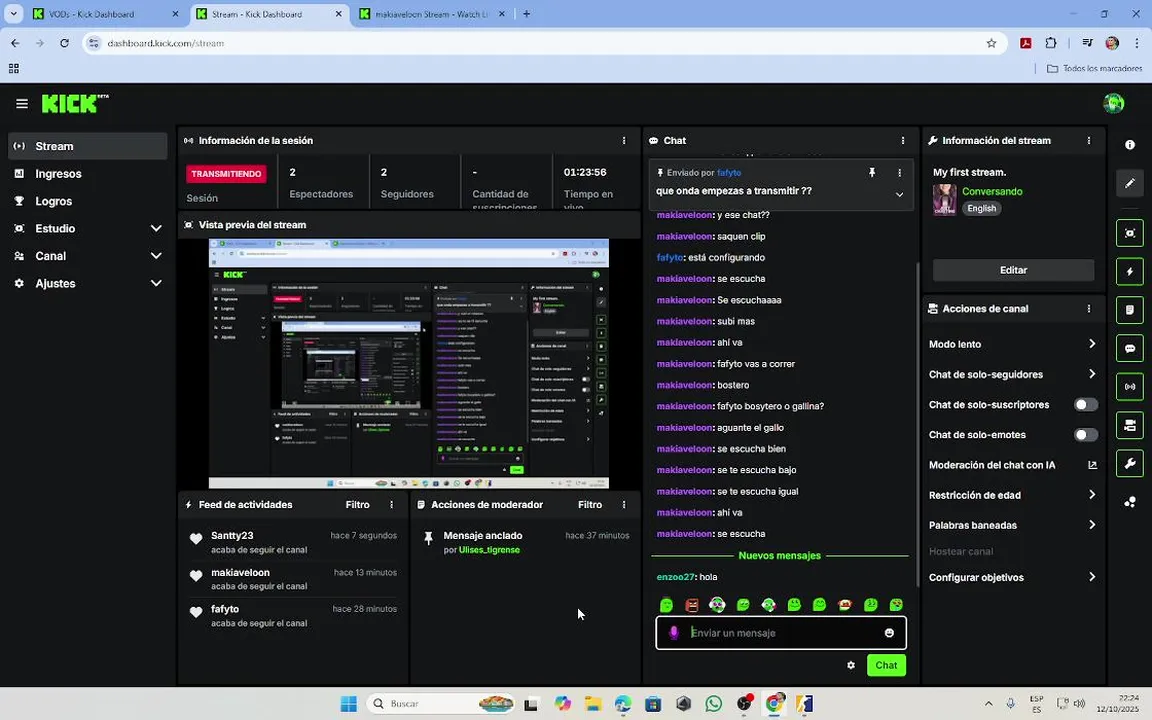Click the purple microphone icon in the message box
Viewport: 1152px width, 720px height.
674,633
